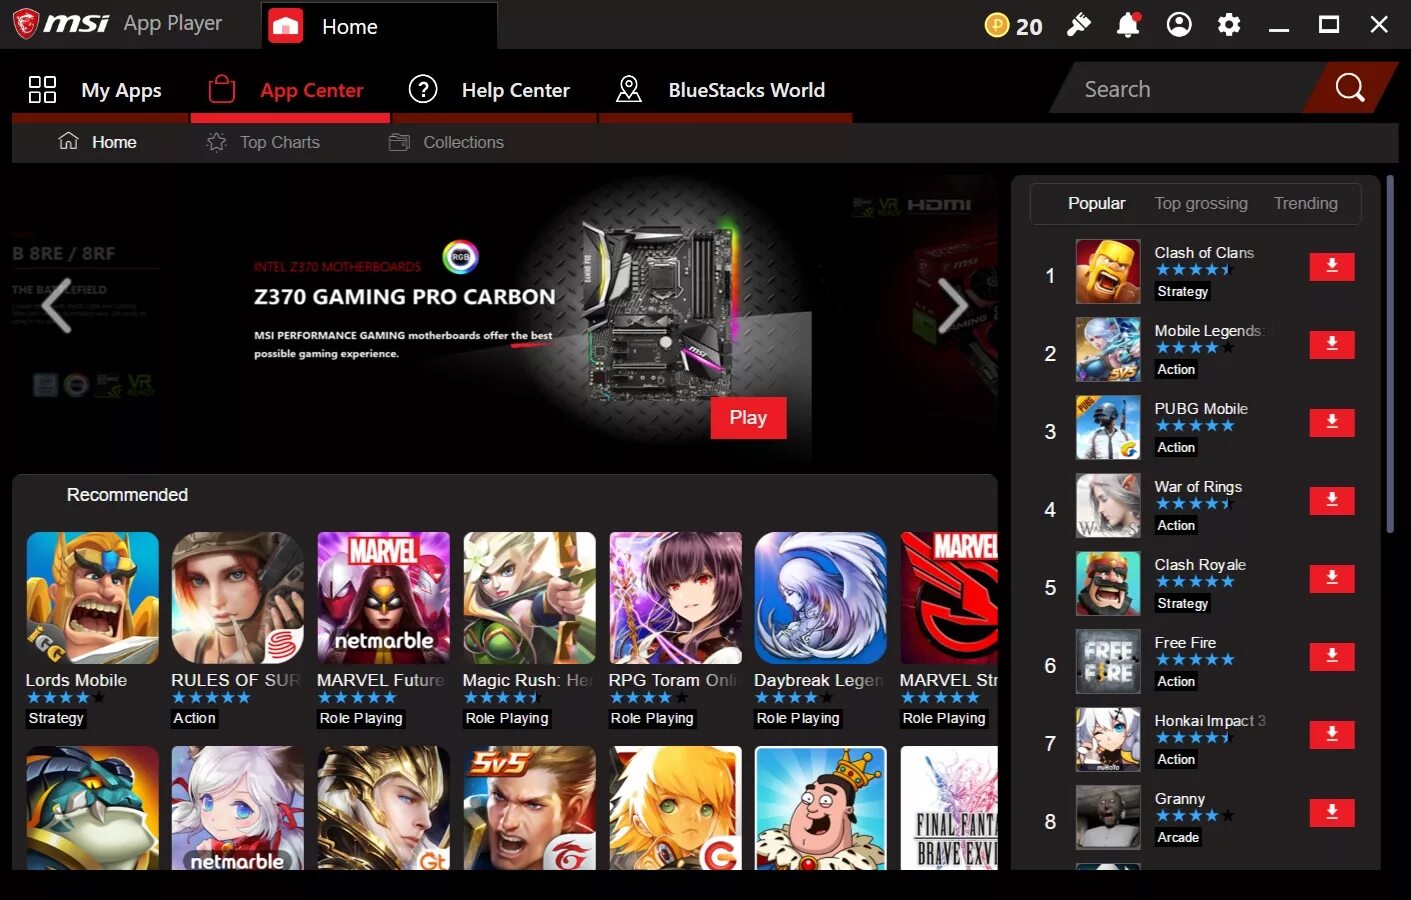Viewport: 1411px width, 900px height.
Task: Select Popular ranking tab
Action: pyautogui.click(x=1096, y=203)
